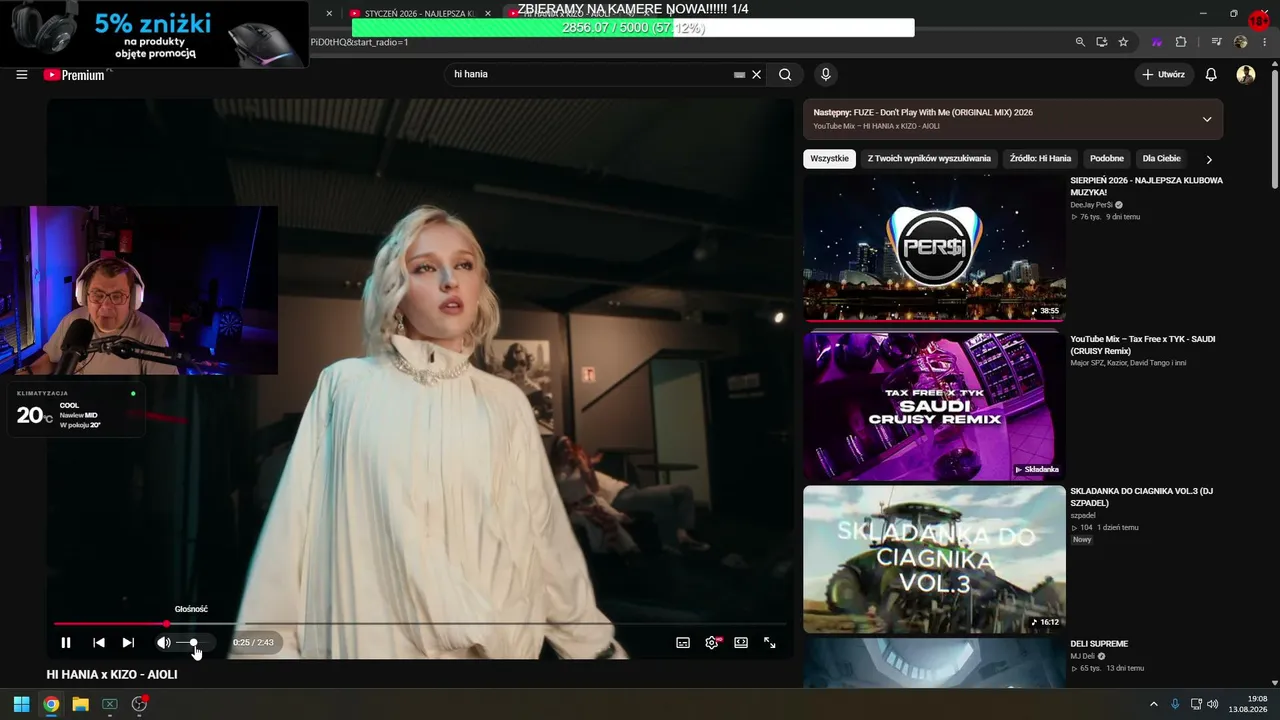Show hidden system tray icons
The height and width of the screenshot is (720, 1280).
pyautogui.click(x=1153, y=704)
